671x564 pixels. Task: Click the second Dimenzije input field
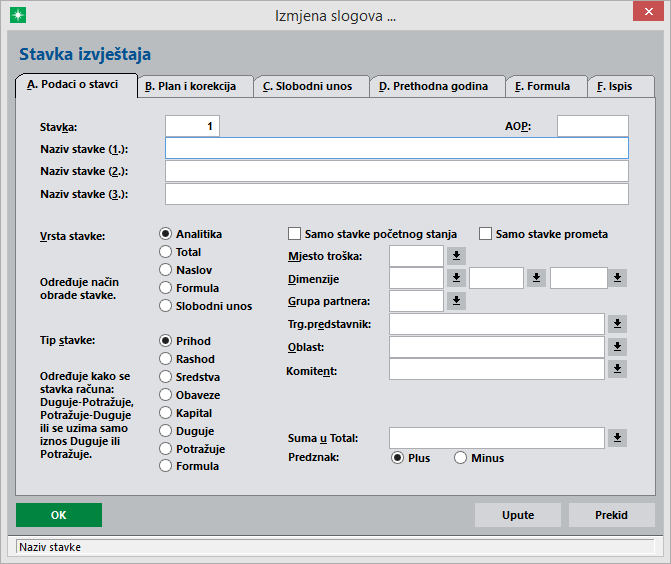click(x=496, y=278)
